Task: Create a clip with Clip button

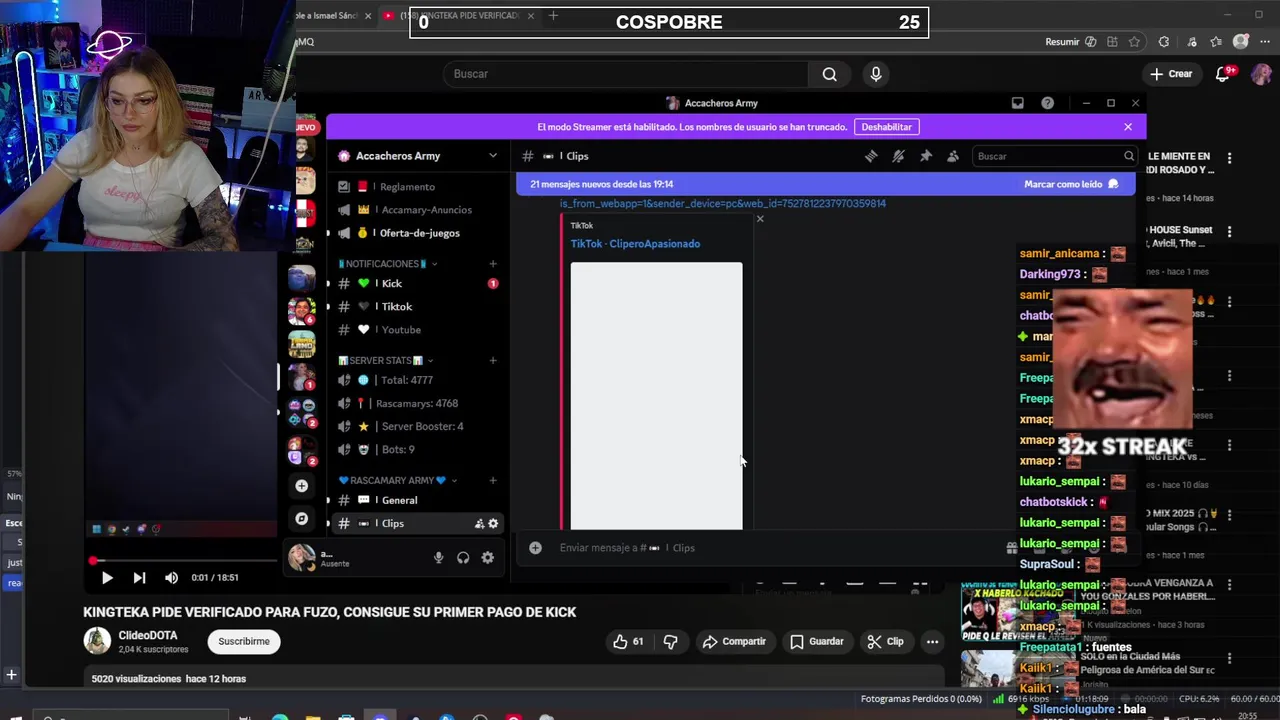Action: coord(885,642)
